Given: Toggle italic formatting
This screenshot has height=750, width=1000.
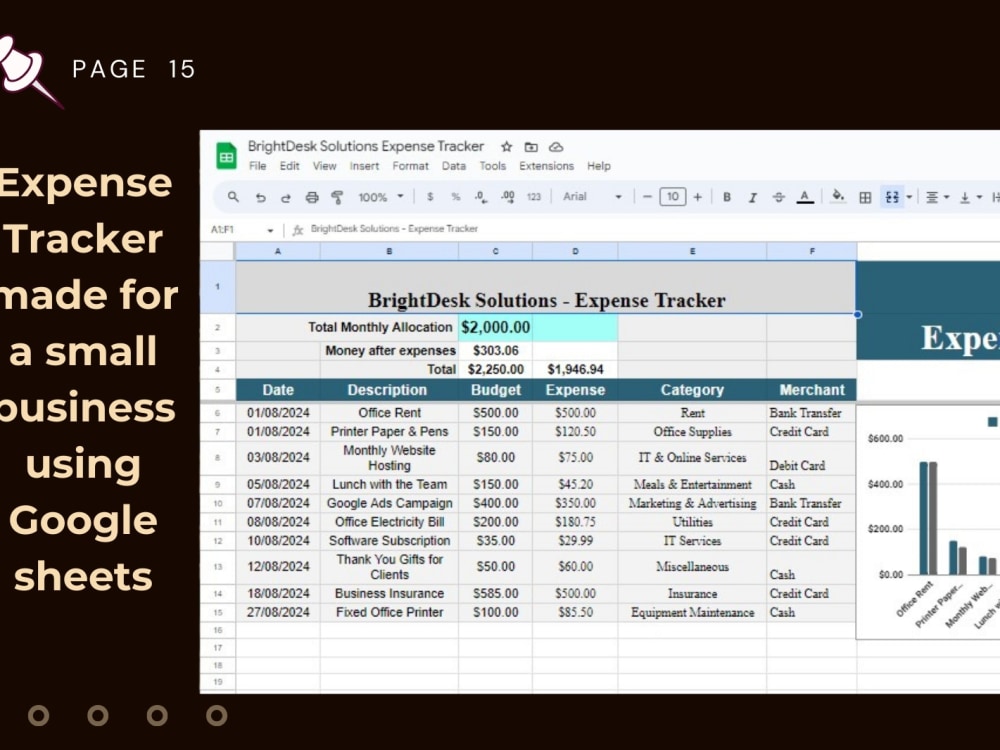Looking at the screenshot, I should (x=753, y=198).
